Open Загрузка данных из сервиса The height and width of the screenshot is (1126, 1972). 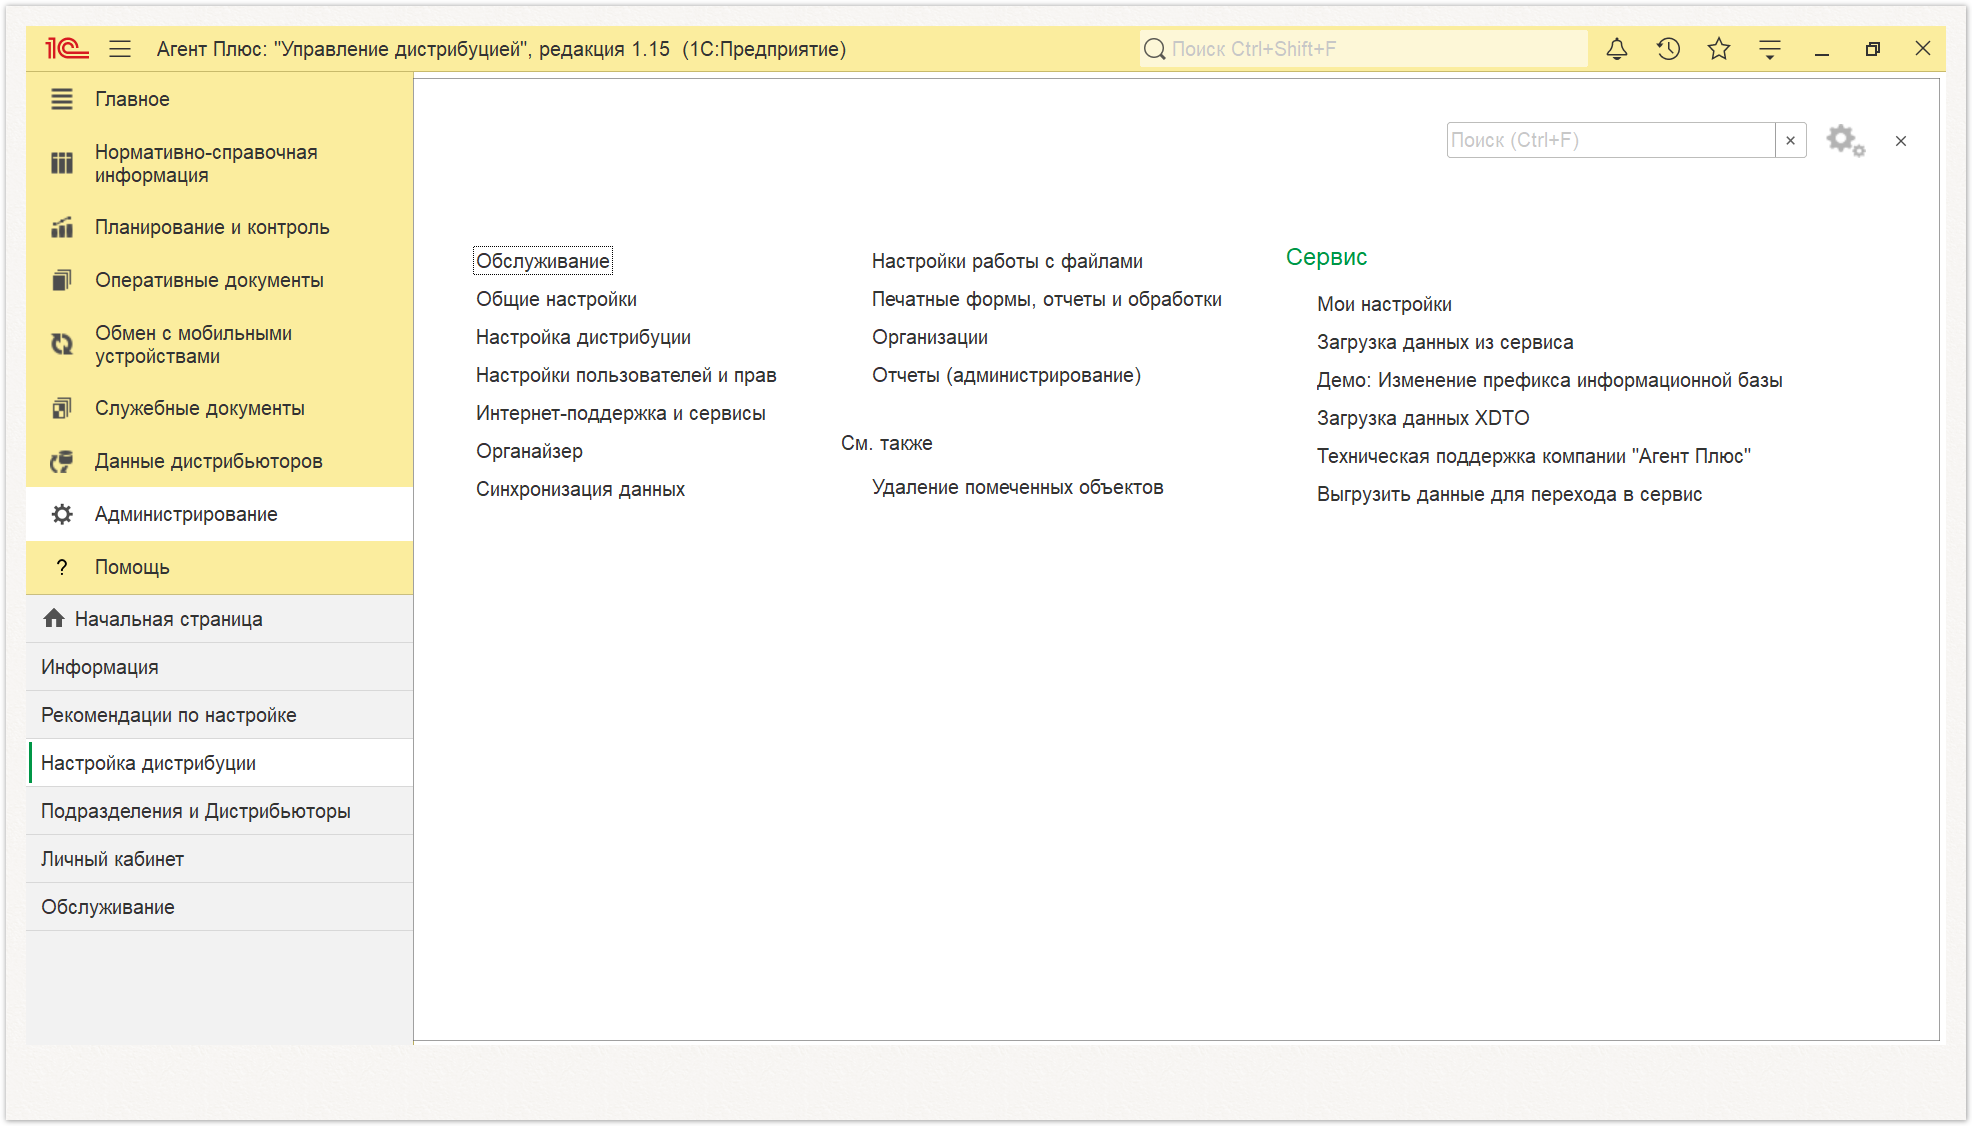[1445, 342]
